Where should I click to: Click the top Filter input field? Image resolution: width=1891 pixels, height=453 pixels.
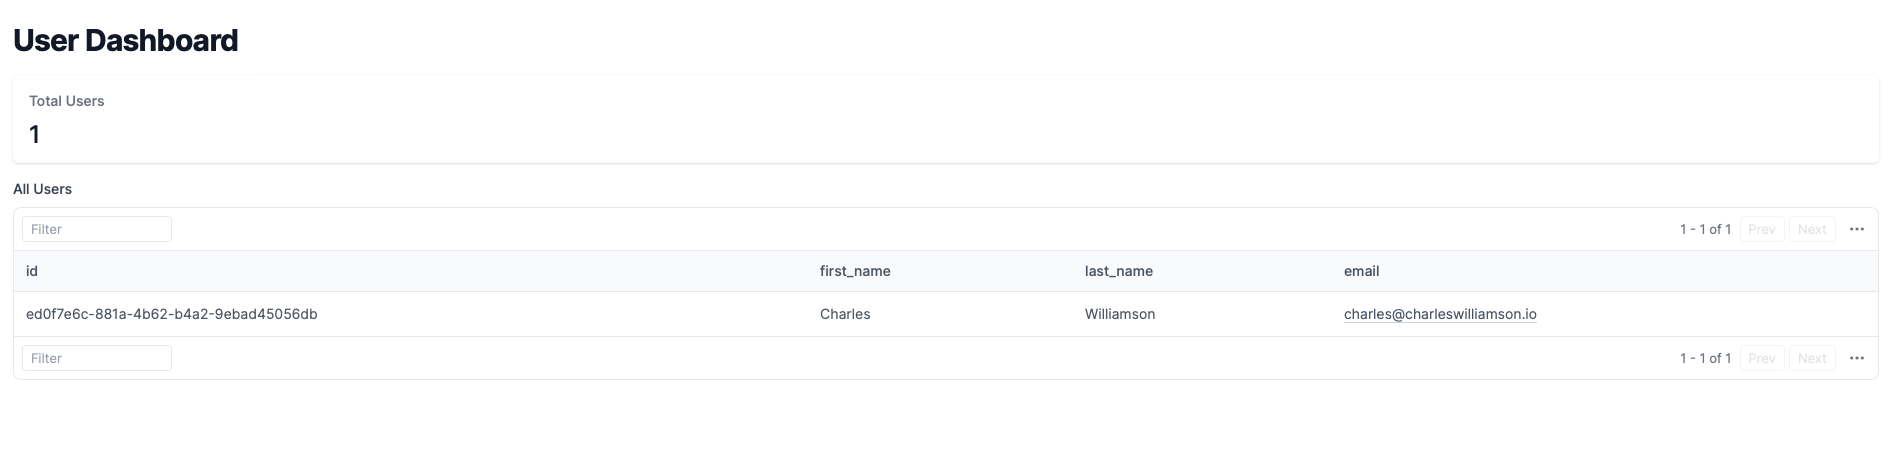(97, 229)
